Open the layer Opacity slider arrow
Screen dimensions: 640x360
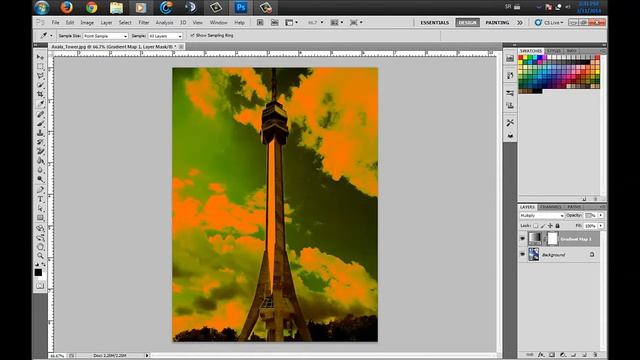point(601,215)
